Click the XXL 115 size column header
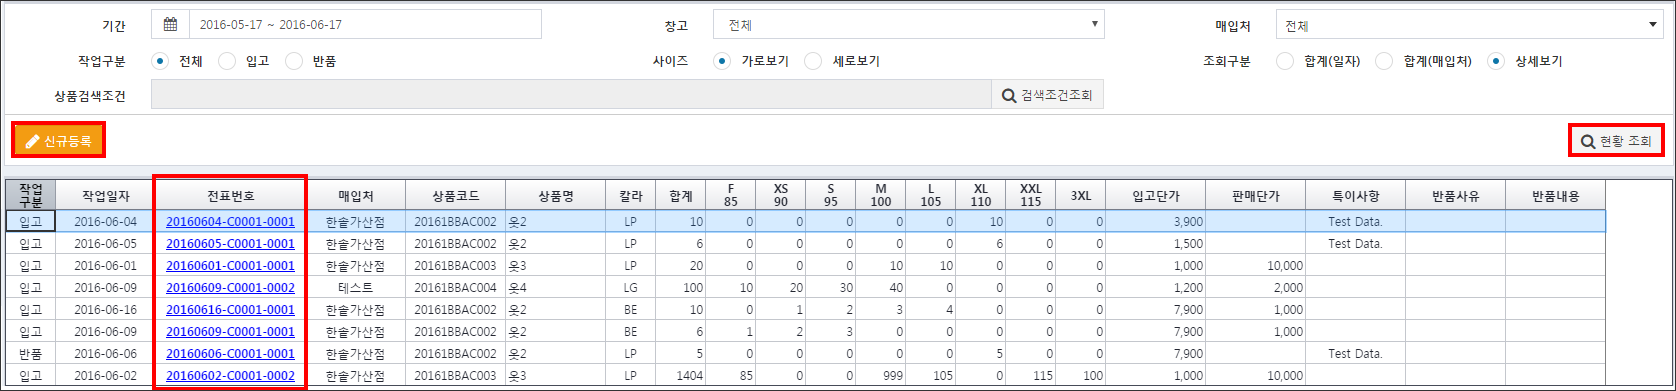The width and height of the screenshot is (1676, 391). point(1031,195)
